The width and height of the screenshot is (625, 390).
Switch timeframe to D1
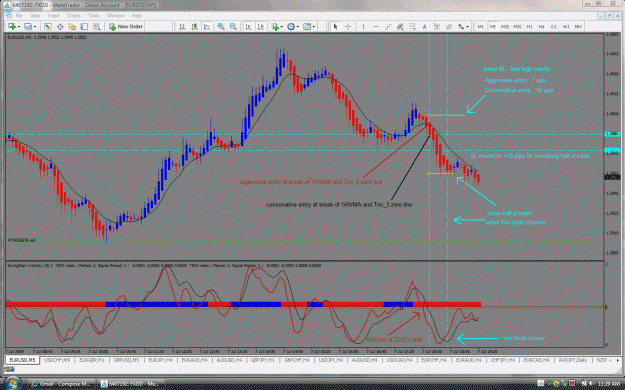554,27
